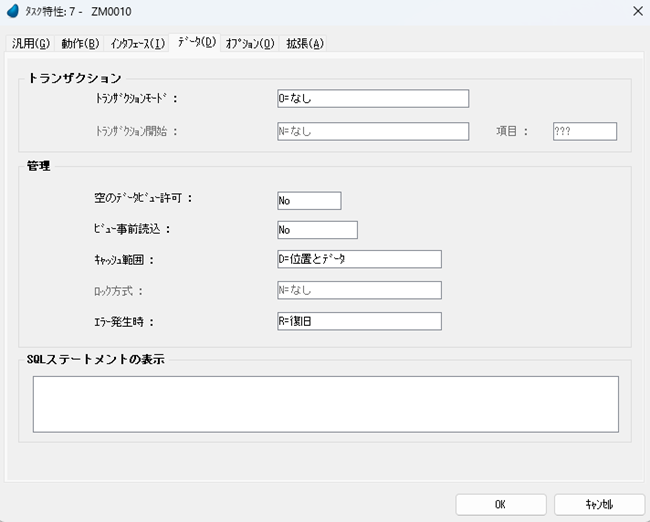Open the 拡張(A) tab
Viewport: 650px width, 522px height.
point(305,44)
